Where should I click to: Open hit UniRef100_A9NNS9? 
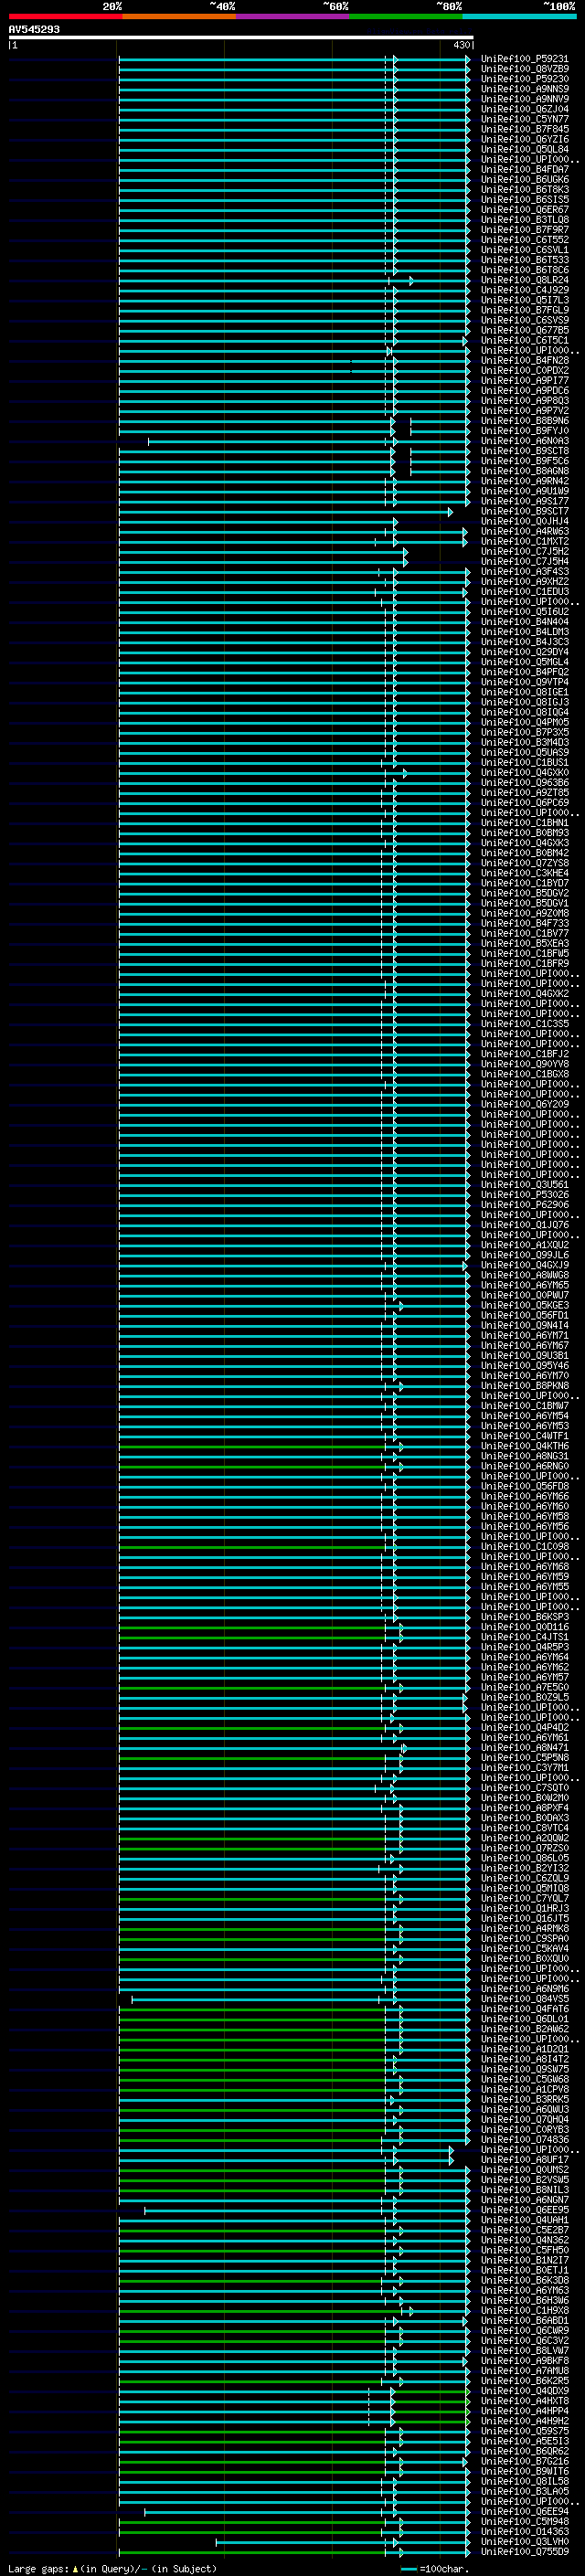pyautogui.click(x=525, y=89)
